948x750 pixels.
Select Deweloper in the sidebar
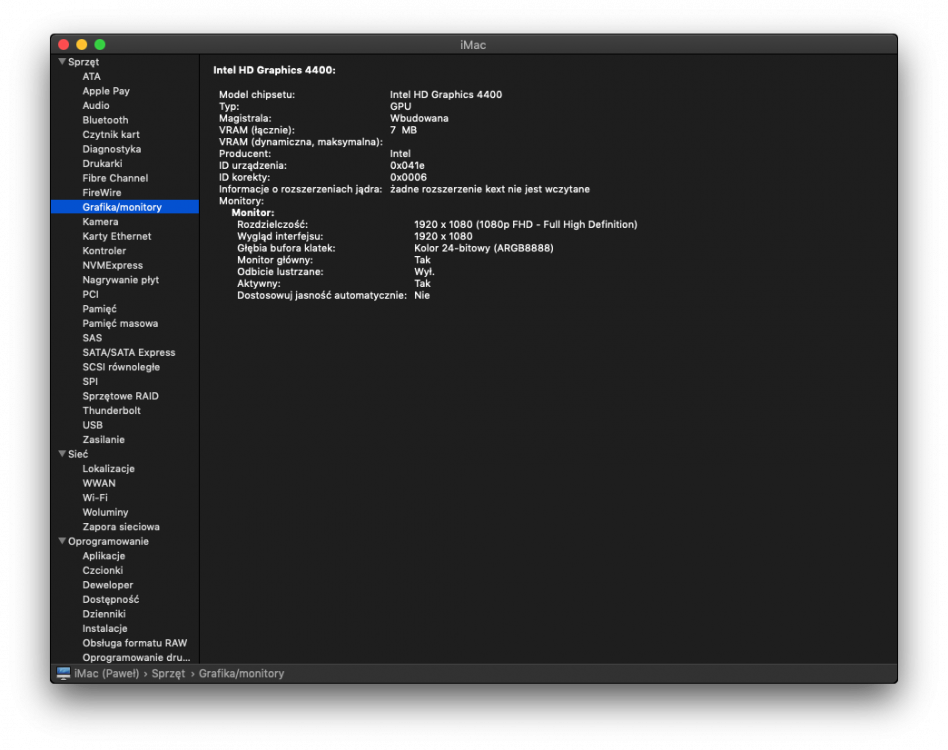(x=108, y=584)
